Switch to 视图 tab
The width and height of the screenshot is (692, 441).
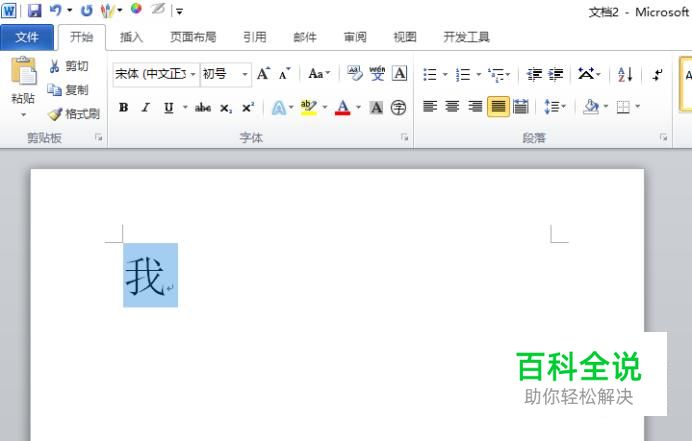point(405,37)
